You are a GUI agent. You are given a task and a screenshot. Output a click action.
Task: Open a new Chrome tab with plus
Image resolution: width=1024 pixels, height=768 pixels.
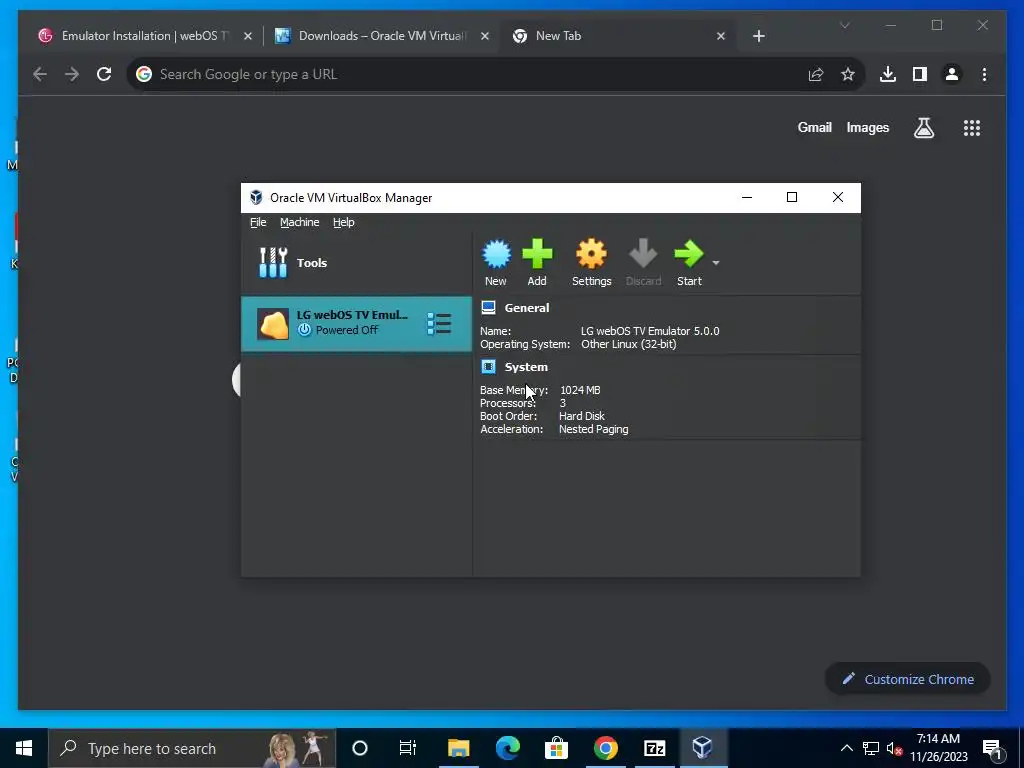[758, 36]
